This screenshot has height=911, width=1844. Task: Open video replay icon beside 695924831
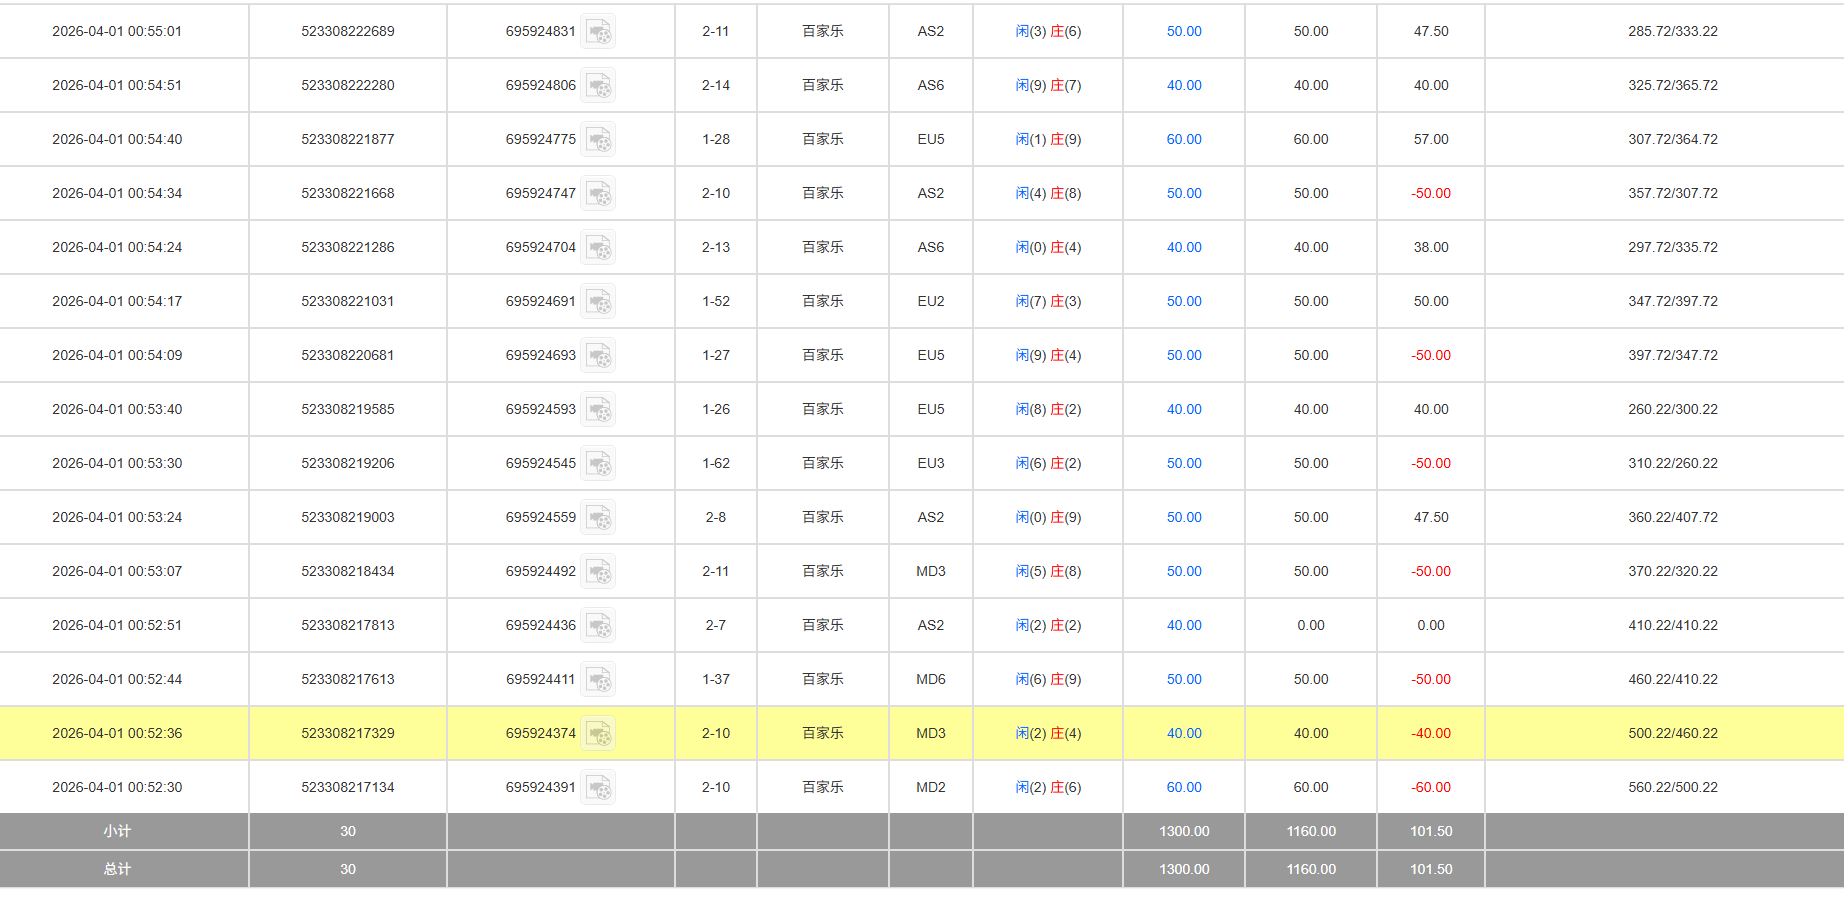[598, 32]
